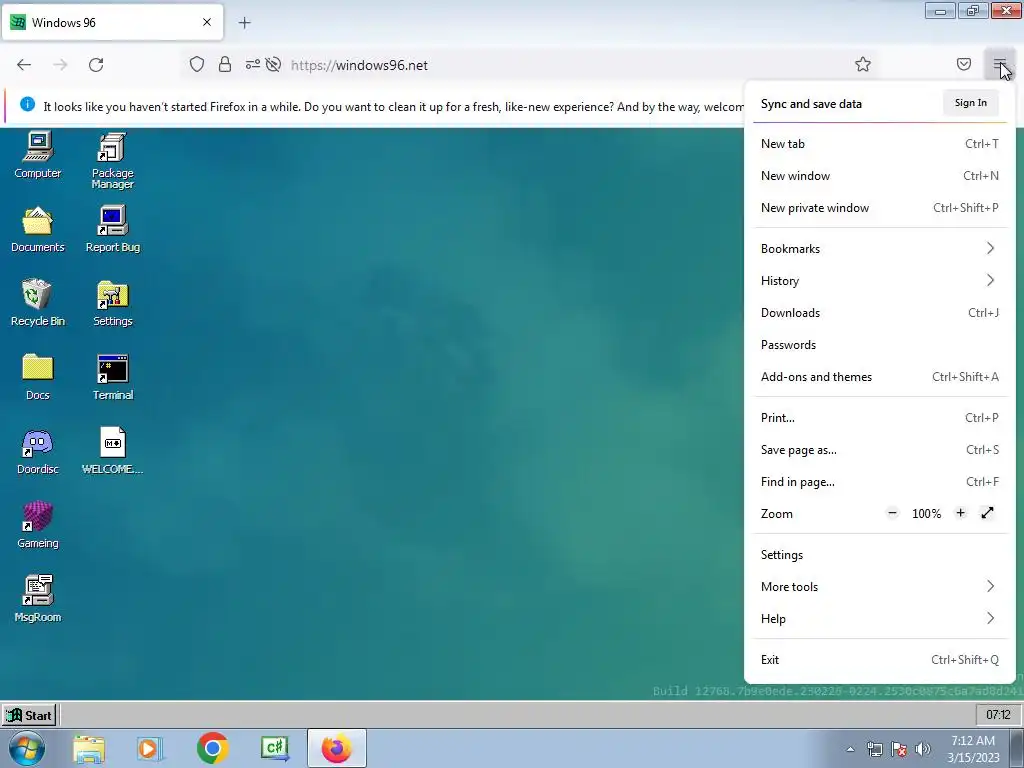Expand the Bookmarks submenu
1024x768 pixels.
click(880, 249)
